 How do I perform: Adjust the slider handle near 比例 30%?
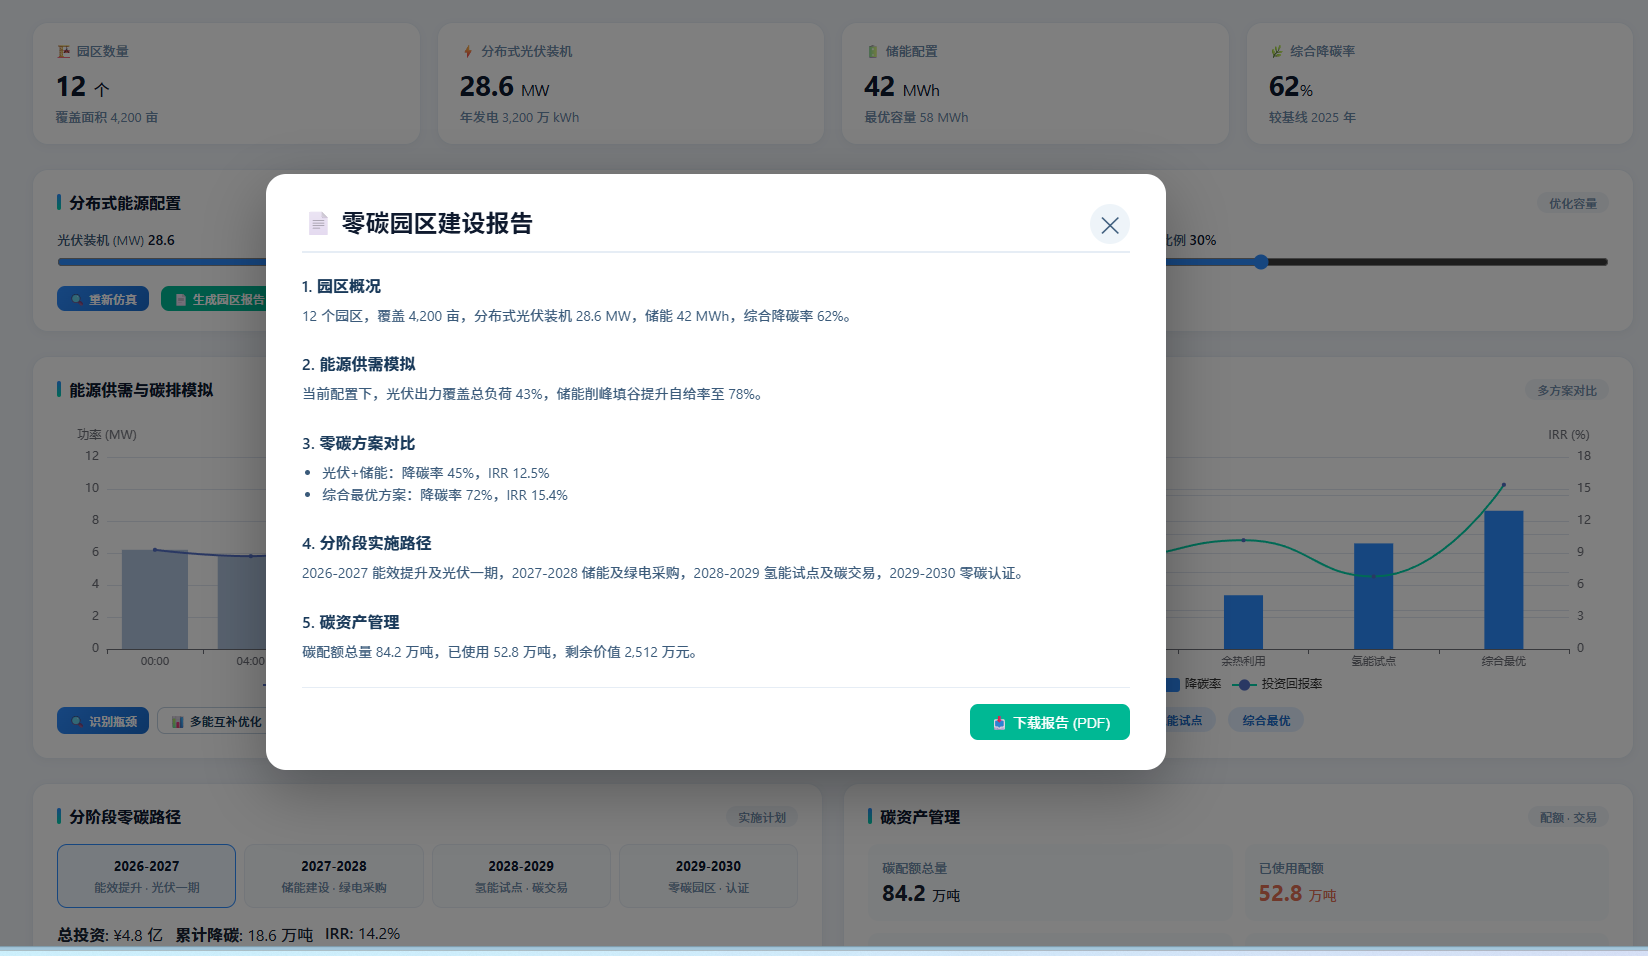click(1261, 262)
